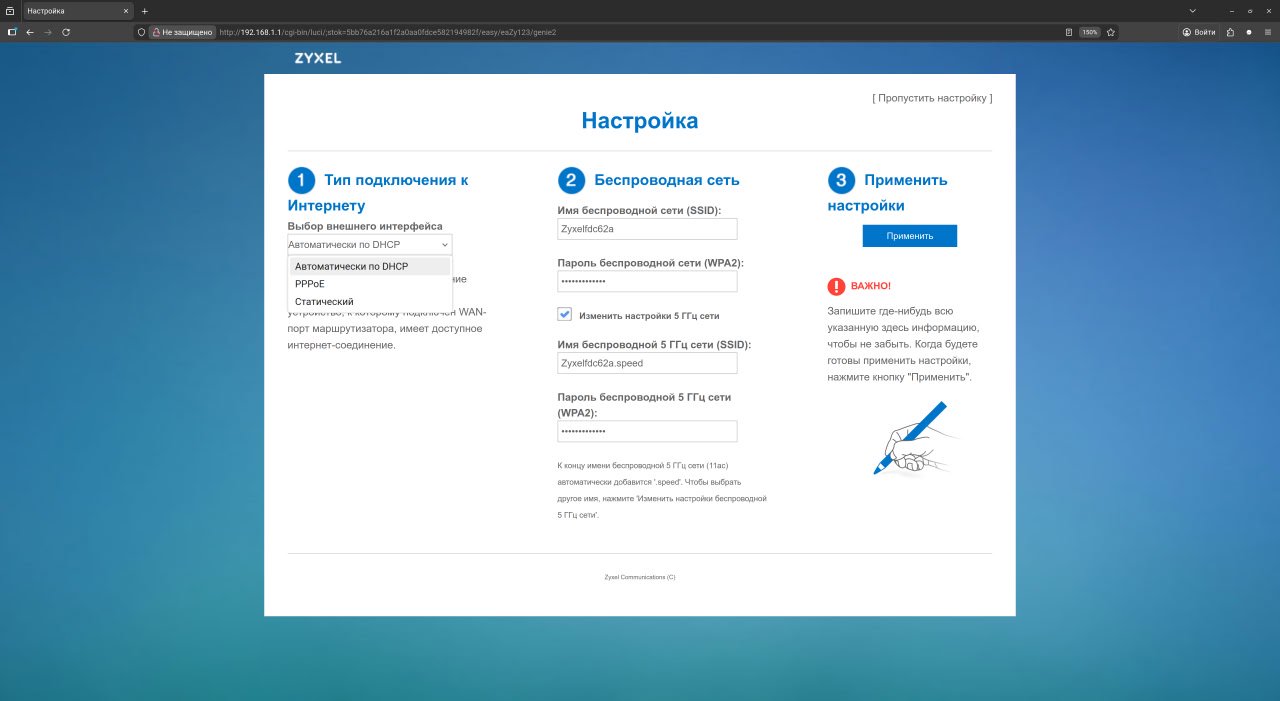Click the browser back arrow
The image size is (1280, 701).
coord(30,32)
